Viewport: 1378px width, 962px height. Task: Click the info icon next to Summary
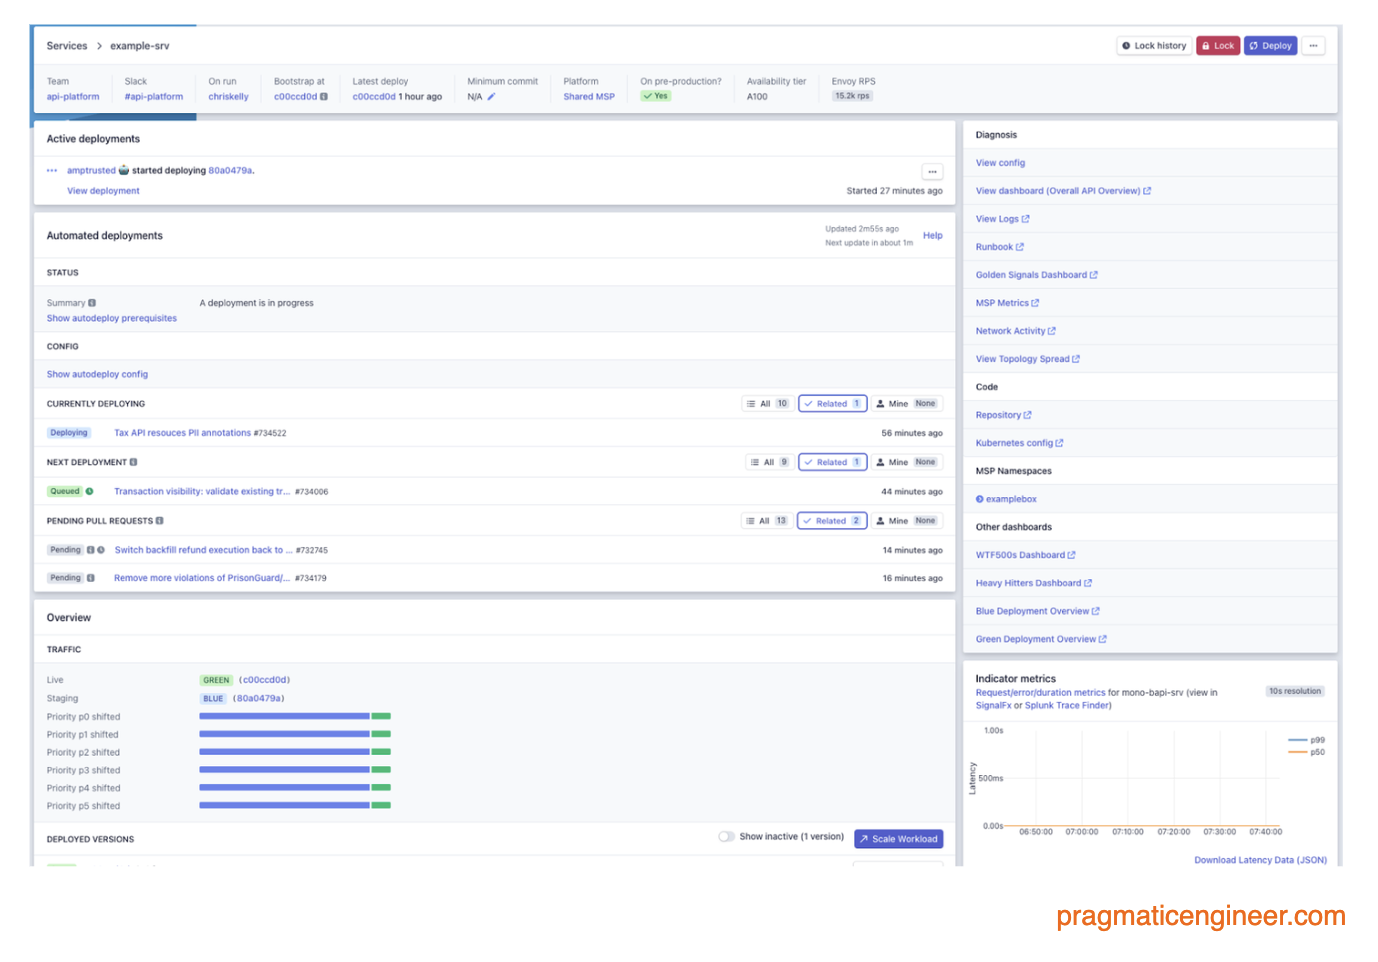(x=93, y=302)
